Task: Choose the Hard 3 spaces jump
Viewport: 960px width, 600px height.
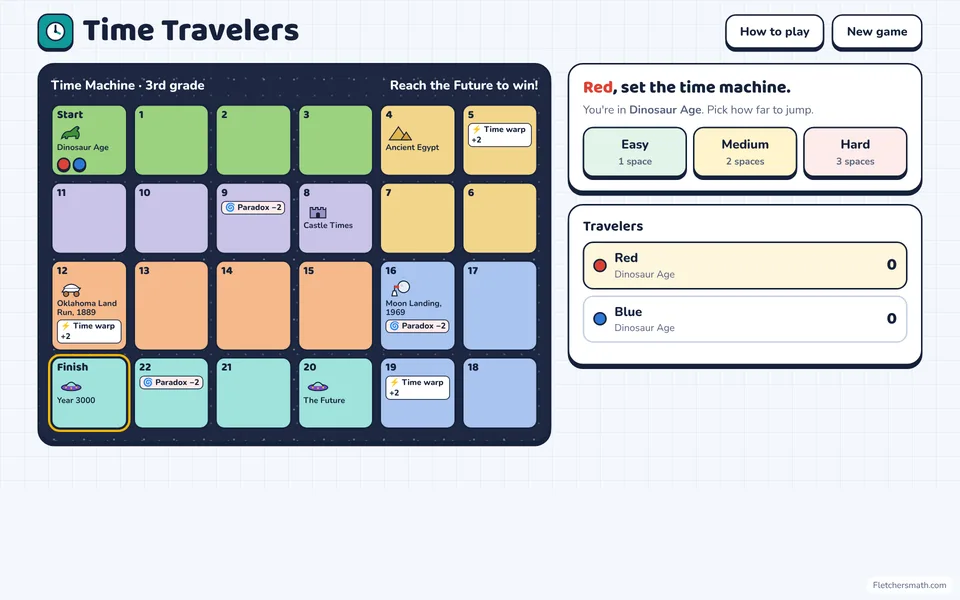Action: click(x=855, y=152)
